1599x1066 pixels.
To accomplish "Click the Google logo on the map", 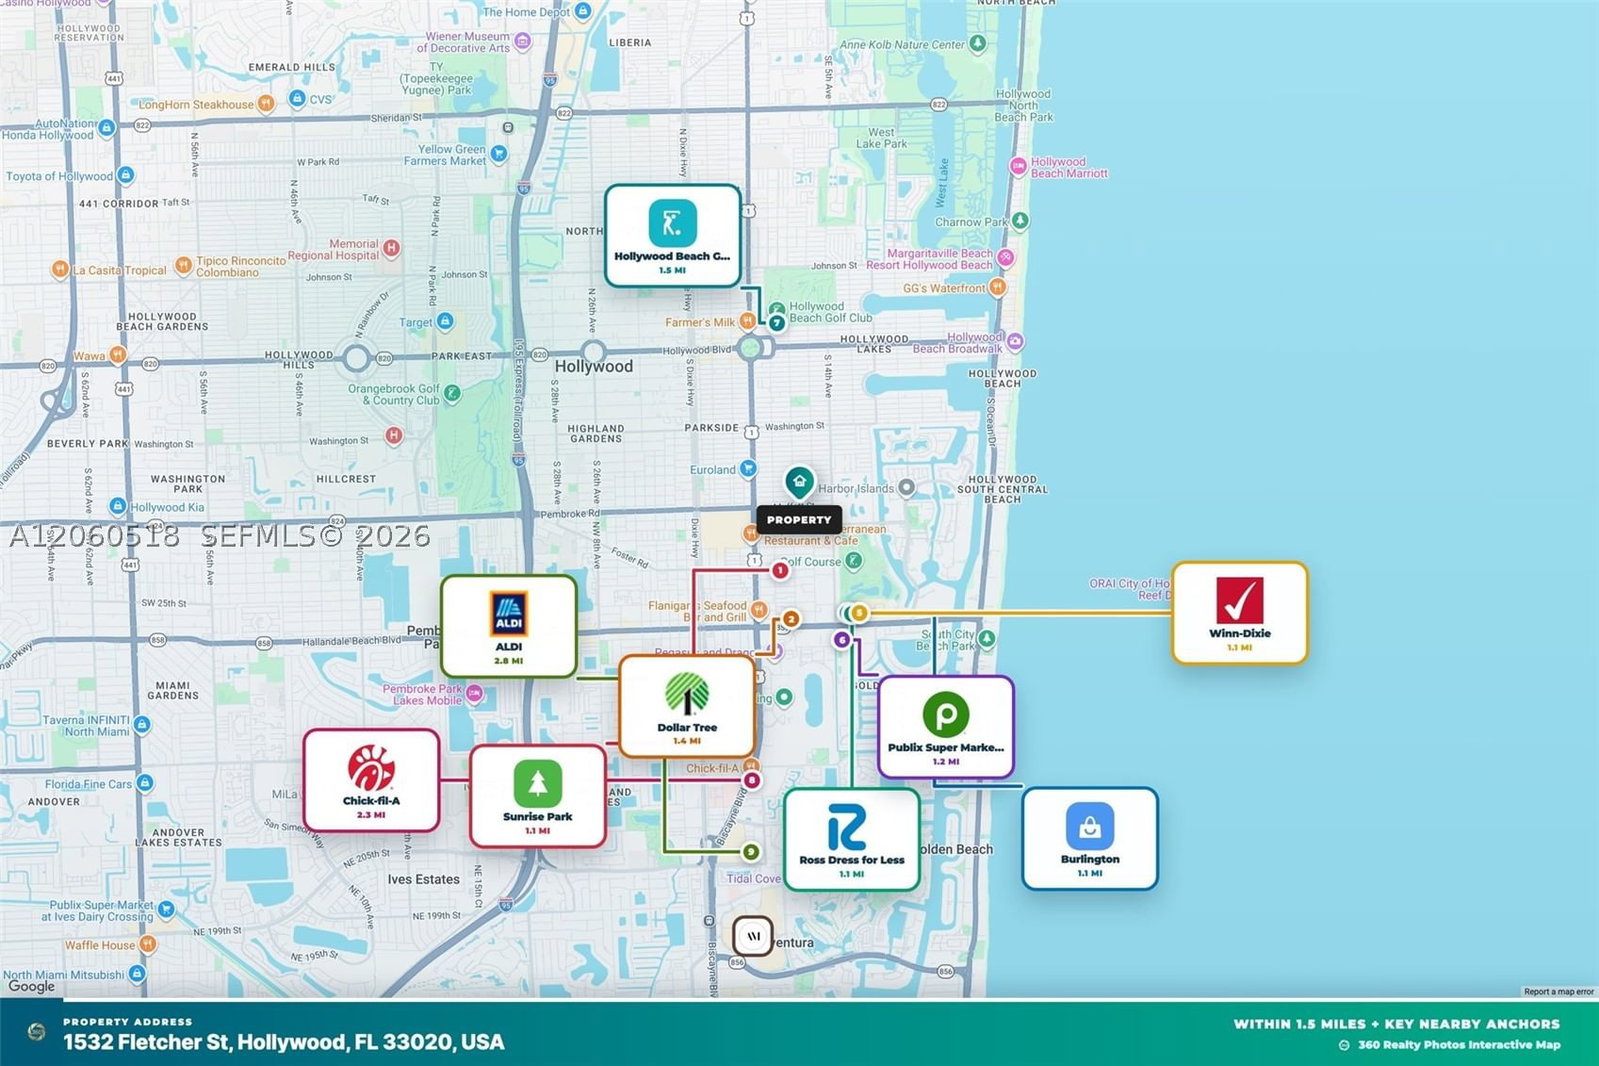I will pos(32,986).
